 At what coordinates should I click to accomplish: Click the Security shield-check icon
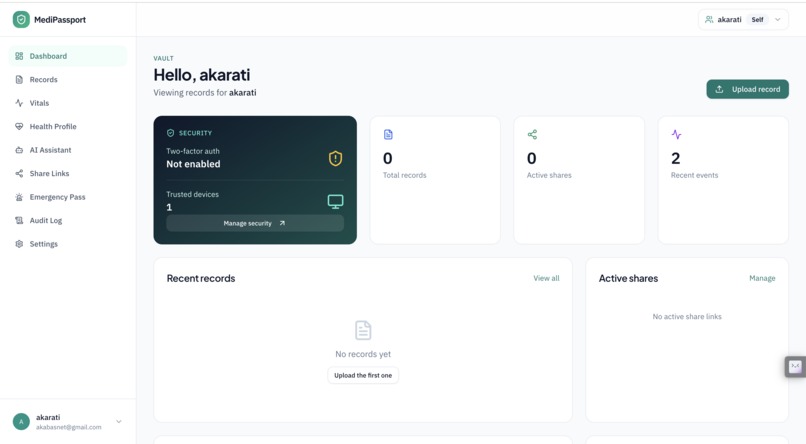(170, 133)
